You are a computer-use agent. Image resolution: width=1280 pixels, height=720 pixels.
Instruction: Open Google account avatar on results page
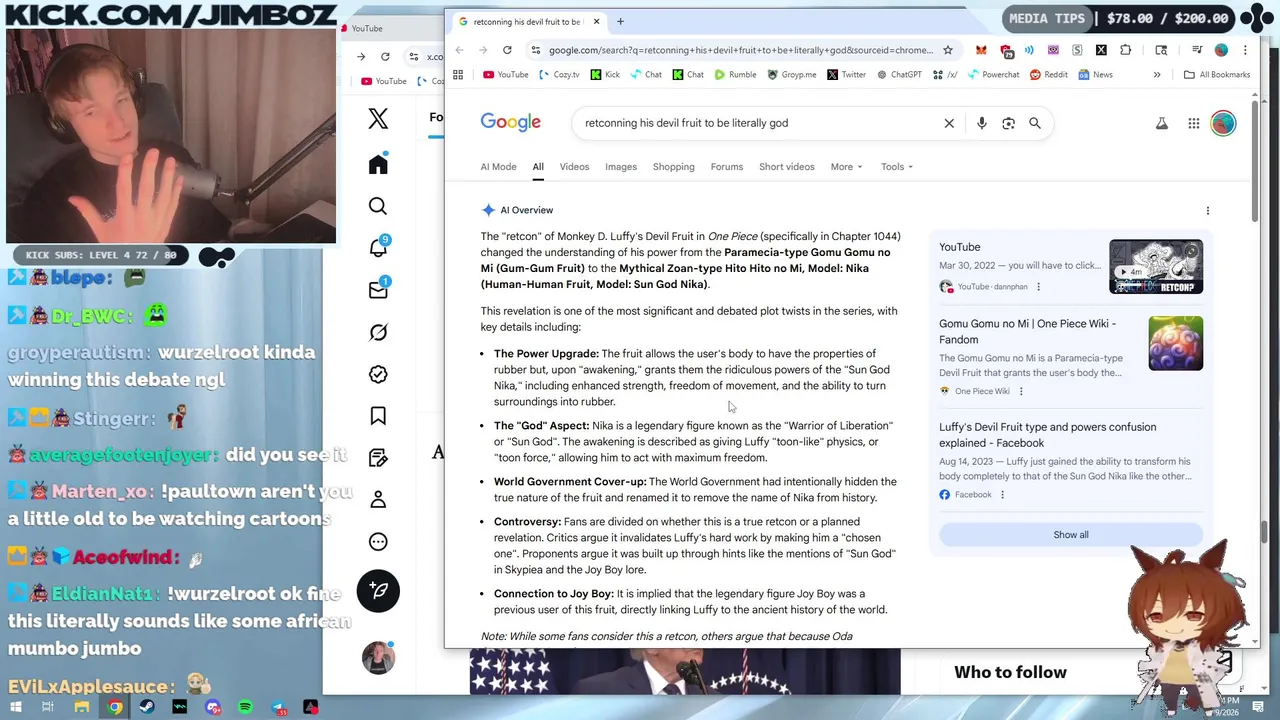[x=1223, y=123]
